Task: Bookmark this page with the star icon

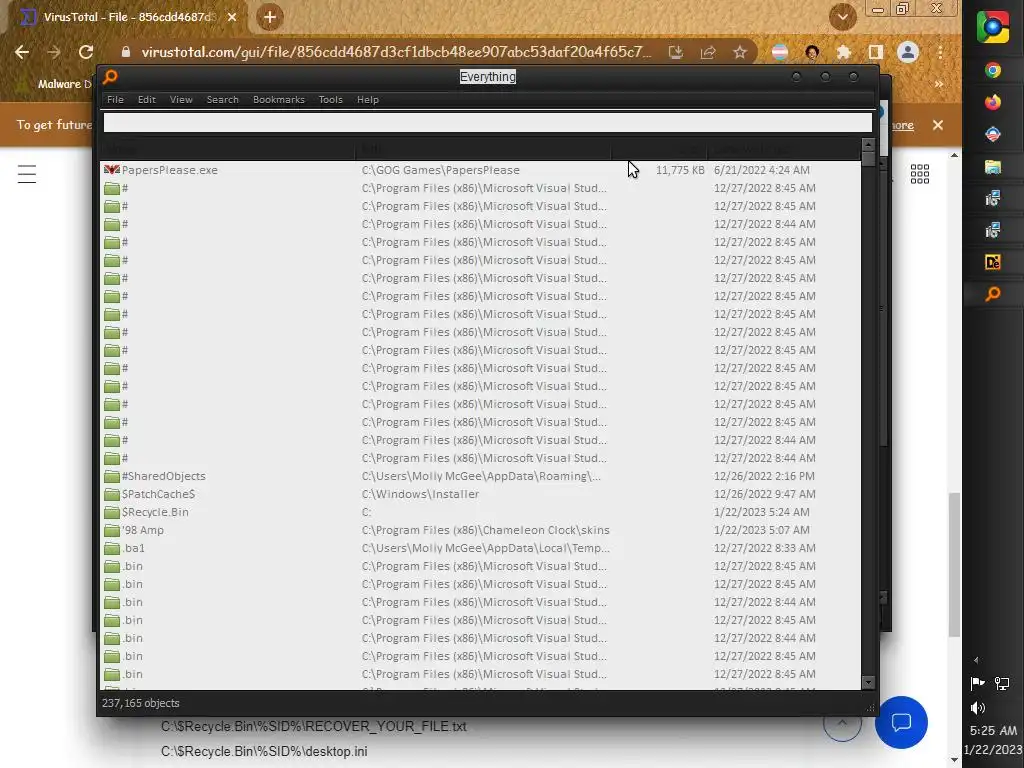Action: coord(740,52)
